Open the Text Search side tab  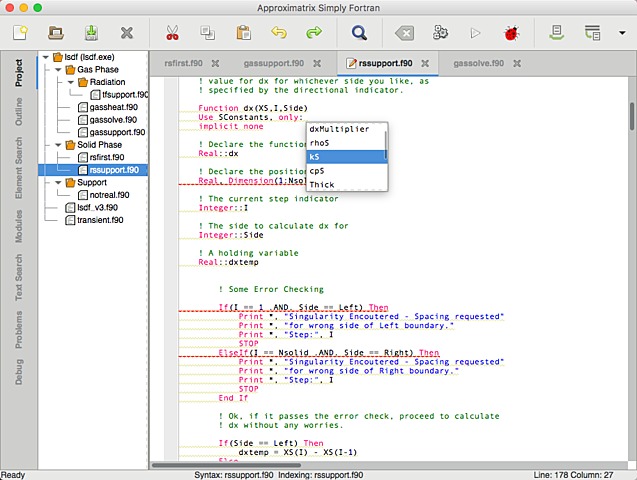19,277
